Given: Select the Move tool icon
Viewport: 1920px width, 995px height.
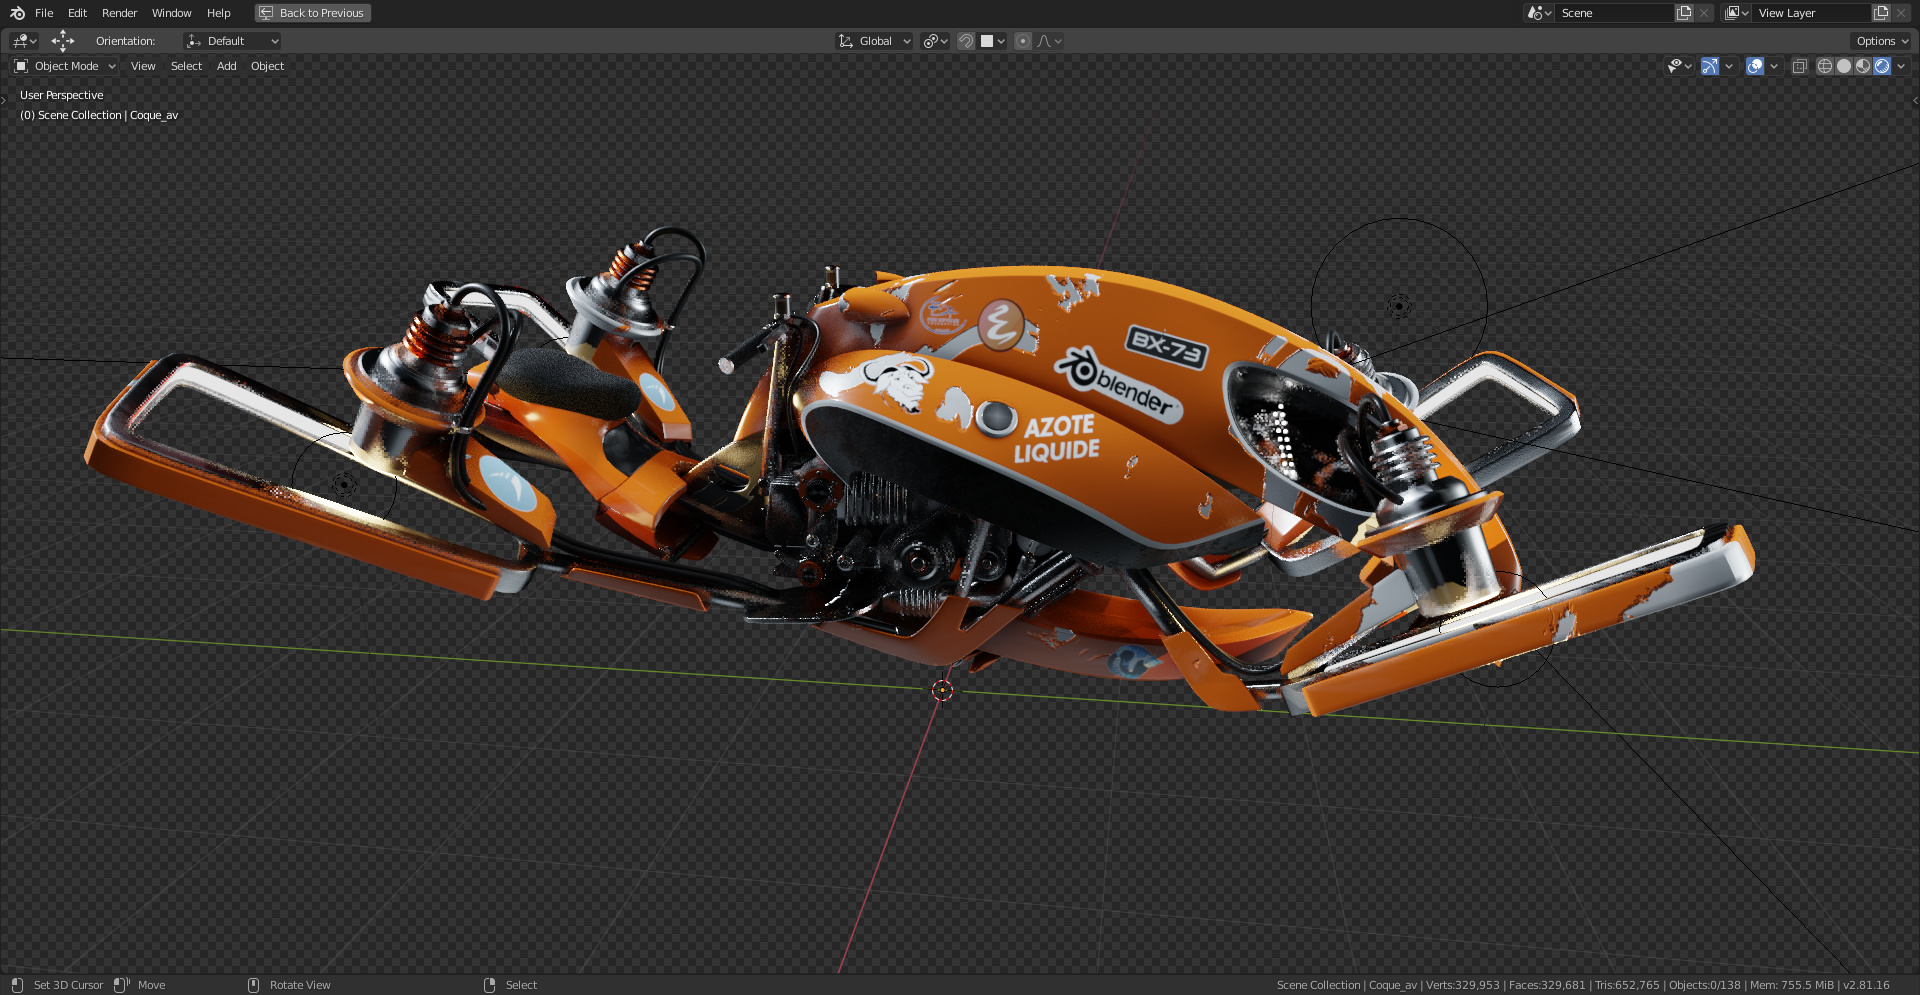Looking at the screenshot, I should [62, 41].
